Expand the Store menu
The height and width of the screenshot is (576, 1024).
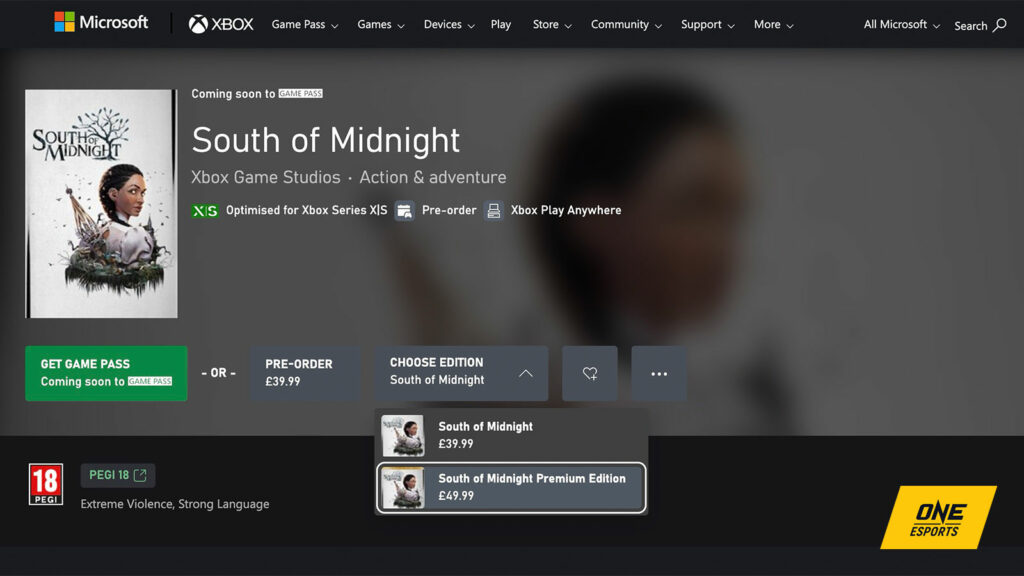tap(552, 25)
